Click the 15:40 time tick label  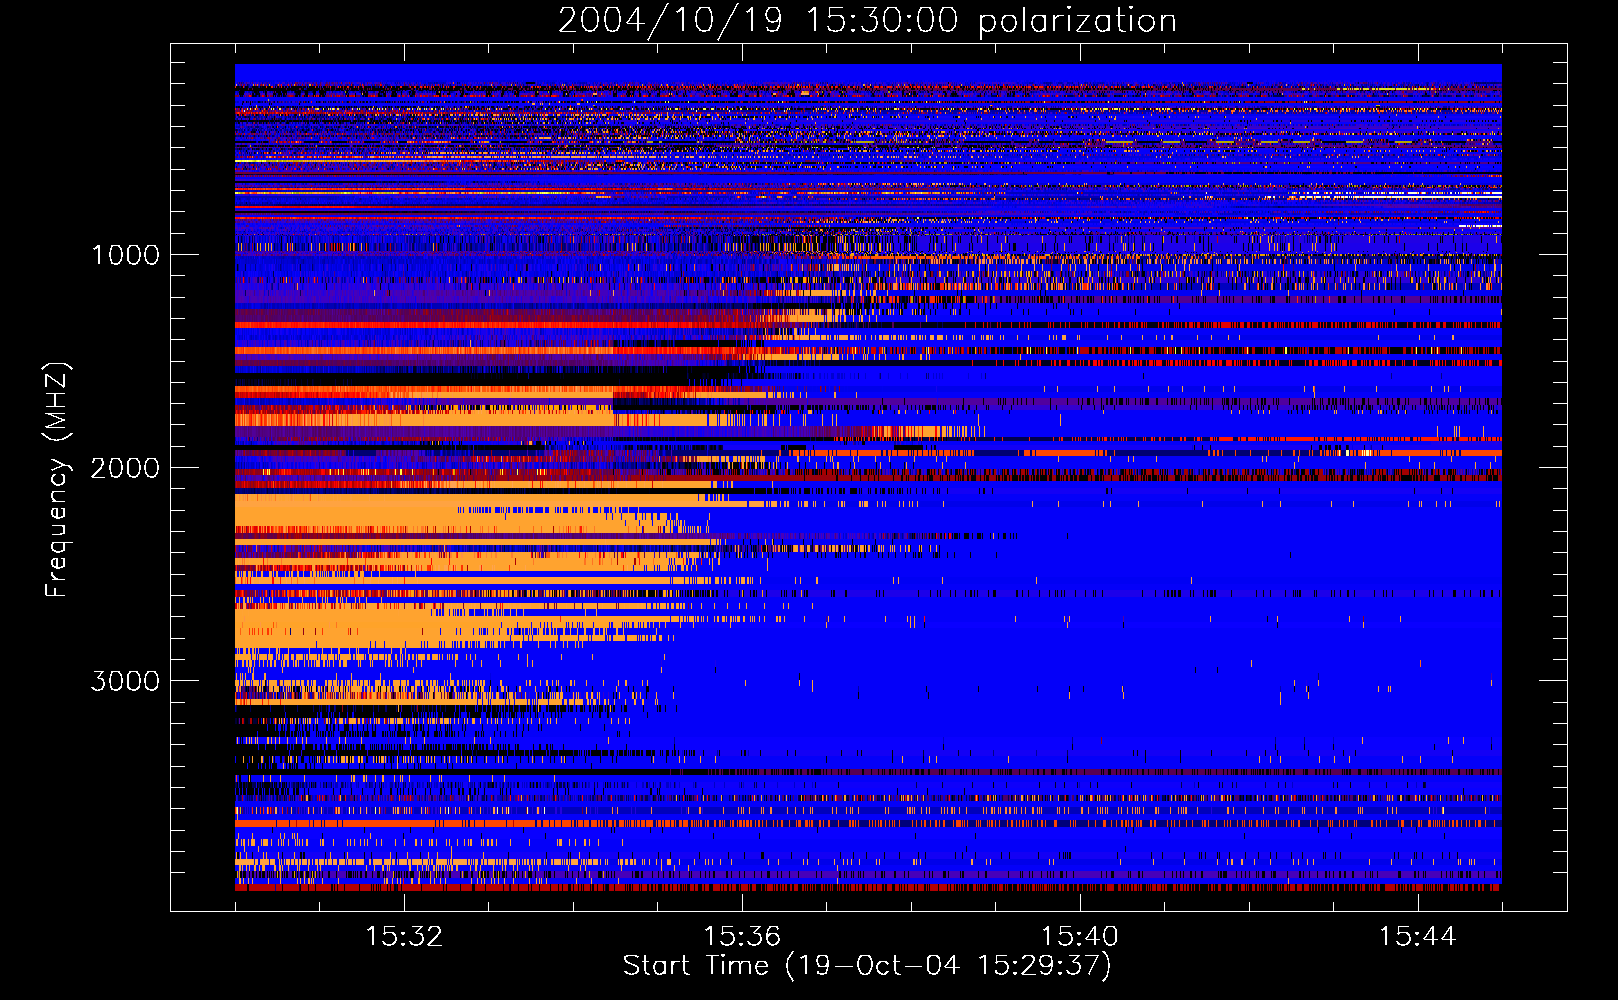point(1080,937)
